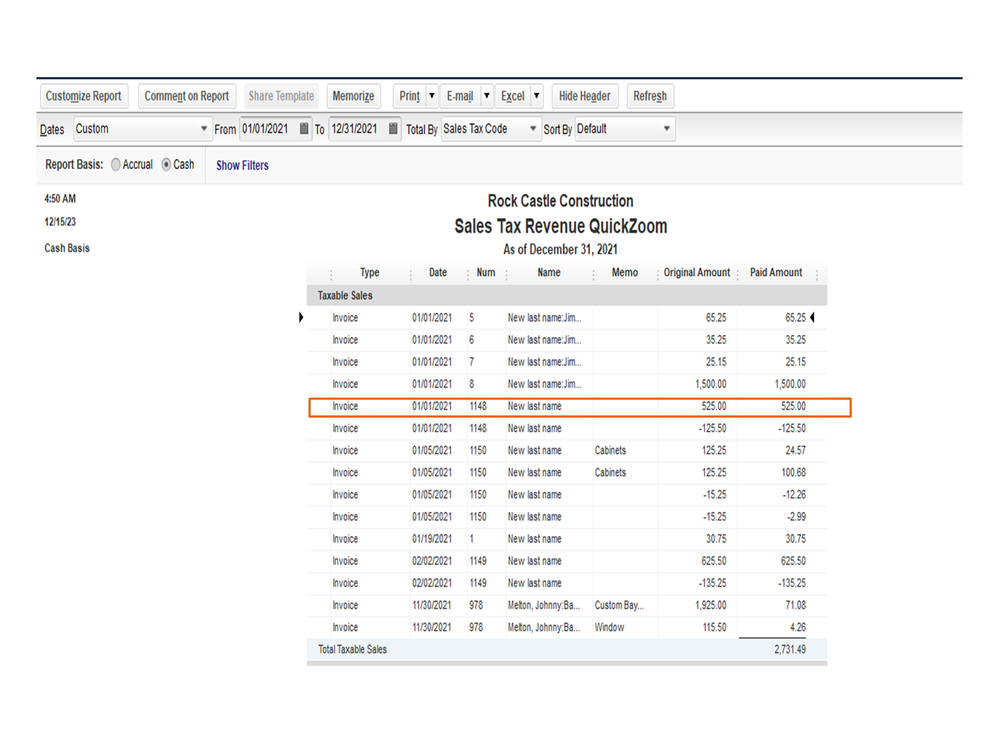Click the Customize Report button
999x749 pixels.
[83, 96]
